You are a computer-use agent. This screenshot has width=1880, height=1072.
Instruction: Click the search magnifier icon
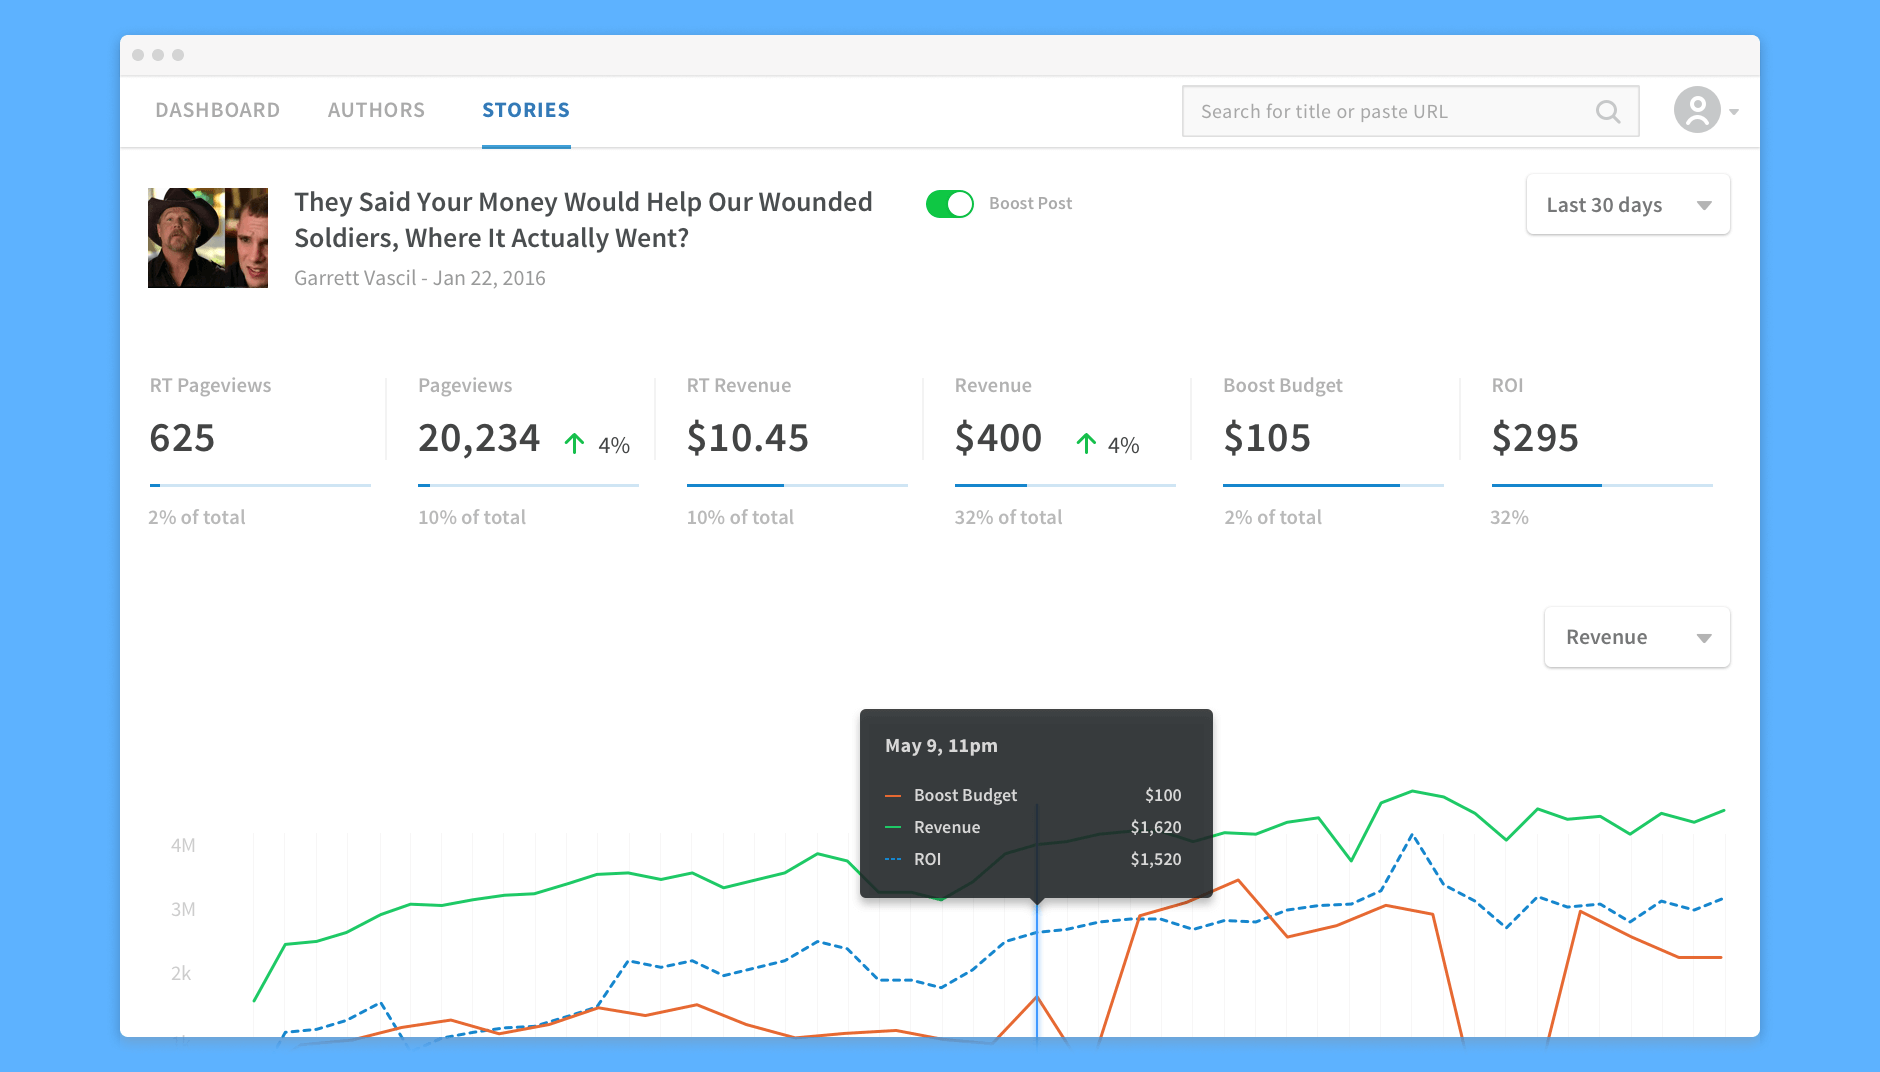[x=1607, y=112]
